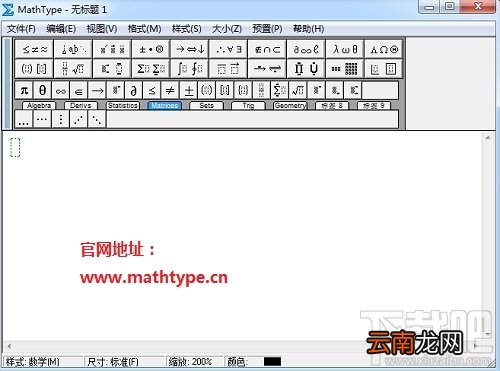Switch to the Statistics tab
The width and height of the screenshot is (500, 371).
tap(123, 106)
